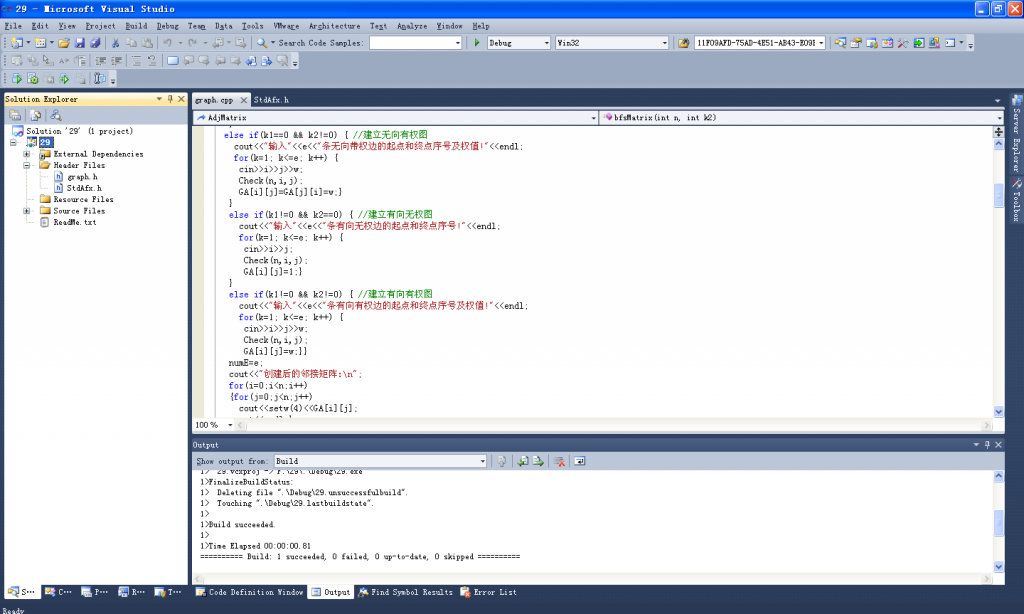
Task: Toggle auto-hide pin on Output panel
Action: point(987,445)
